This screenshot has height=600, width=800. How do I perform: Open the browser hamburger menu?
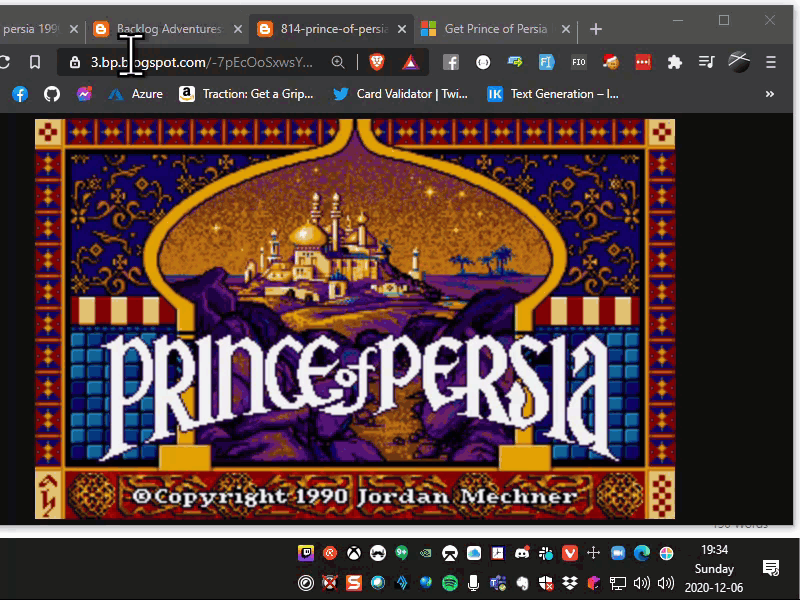coord(771,62)
